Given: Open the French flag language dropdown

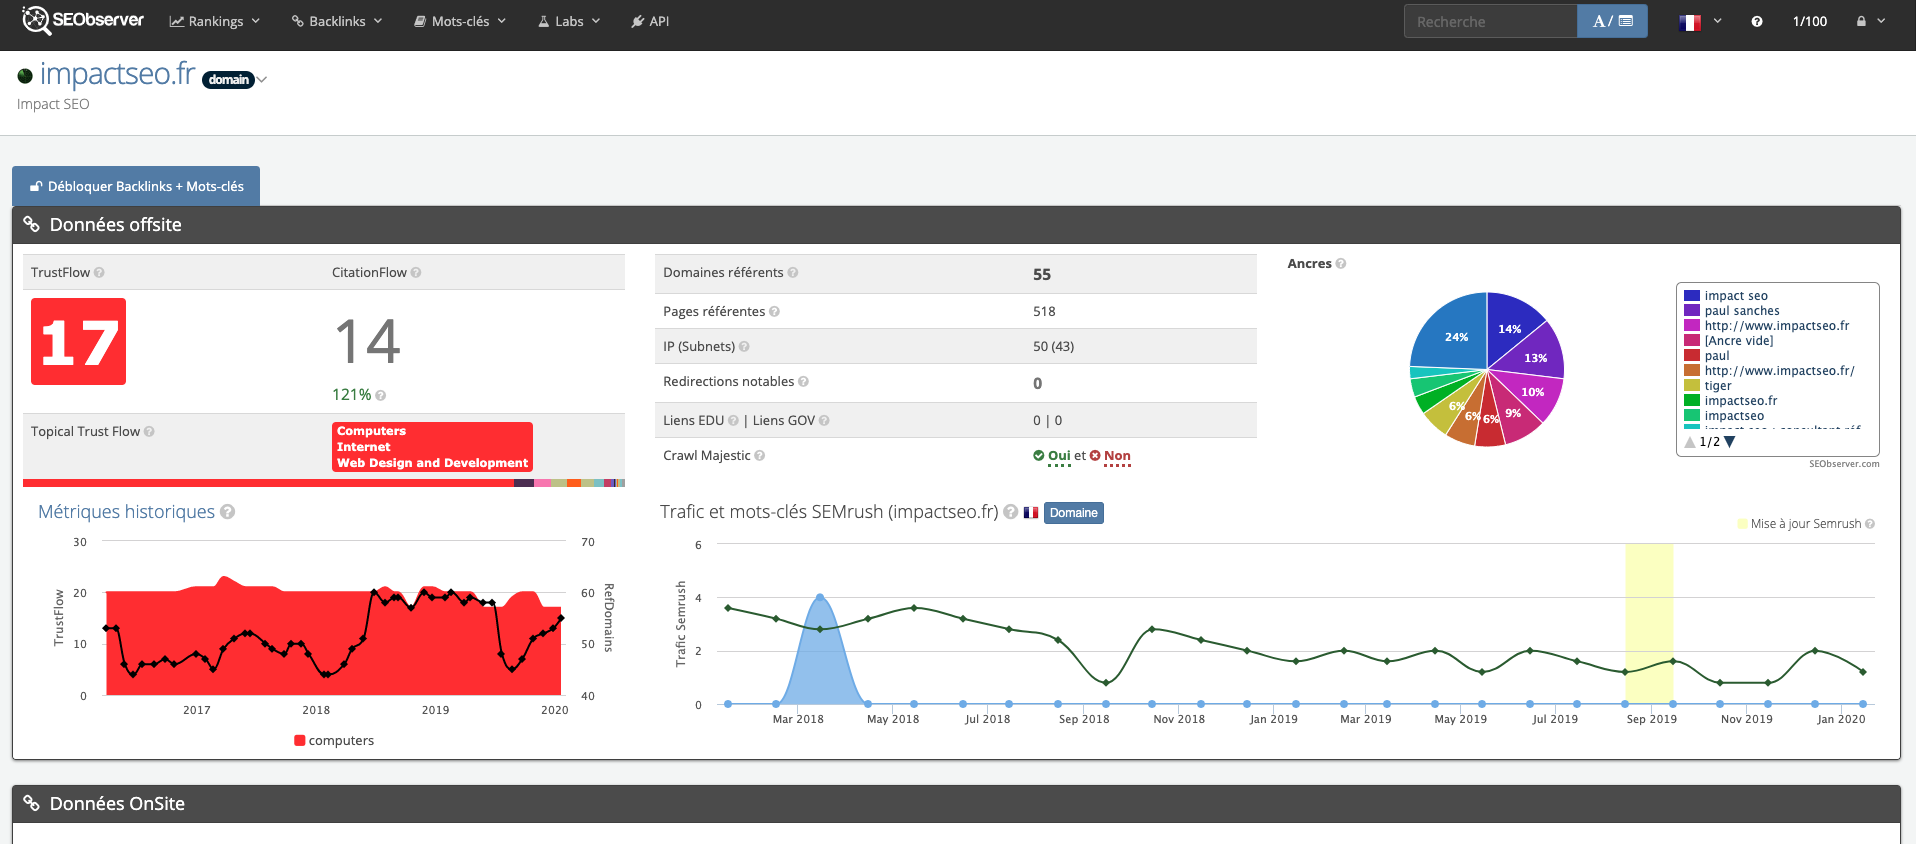Looking at the screenshot, I should click(x=1700, y=21).
